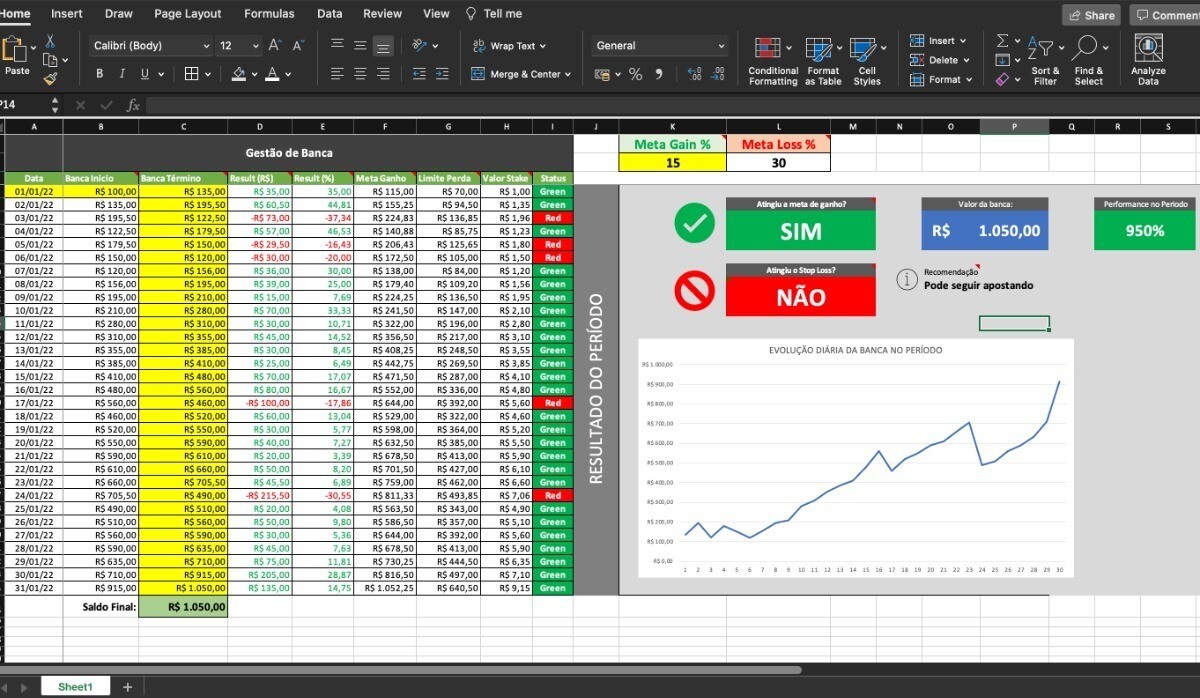Click the Conditional Formatting icon
Viewport: 1200px width, 698px height.
click(773, 60)
